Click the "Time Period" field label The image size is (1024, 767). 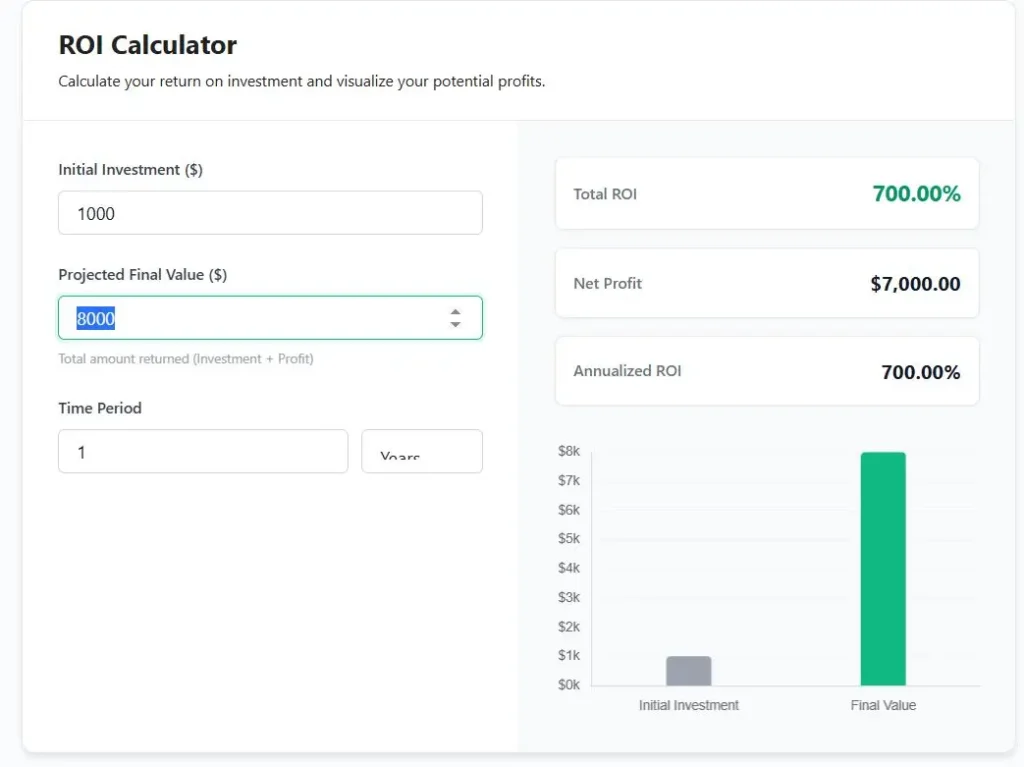pyautogui.click(x=100, y=408)
